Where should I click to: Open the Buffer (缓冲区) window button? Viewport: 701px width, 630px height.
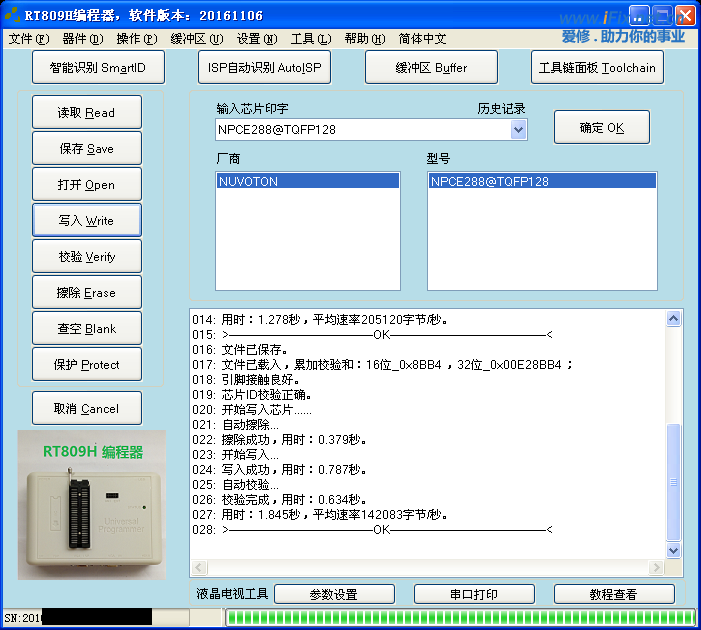coord(431,68)
